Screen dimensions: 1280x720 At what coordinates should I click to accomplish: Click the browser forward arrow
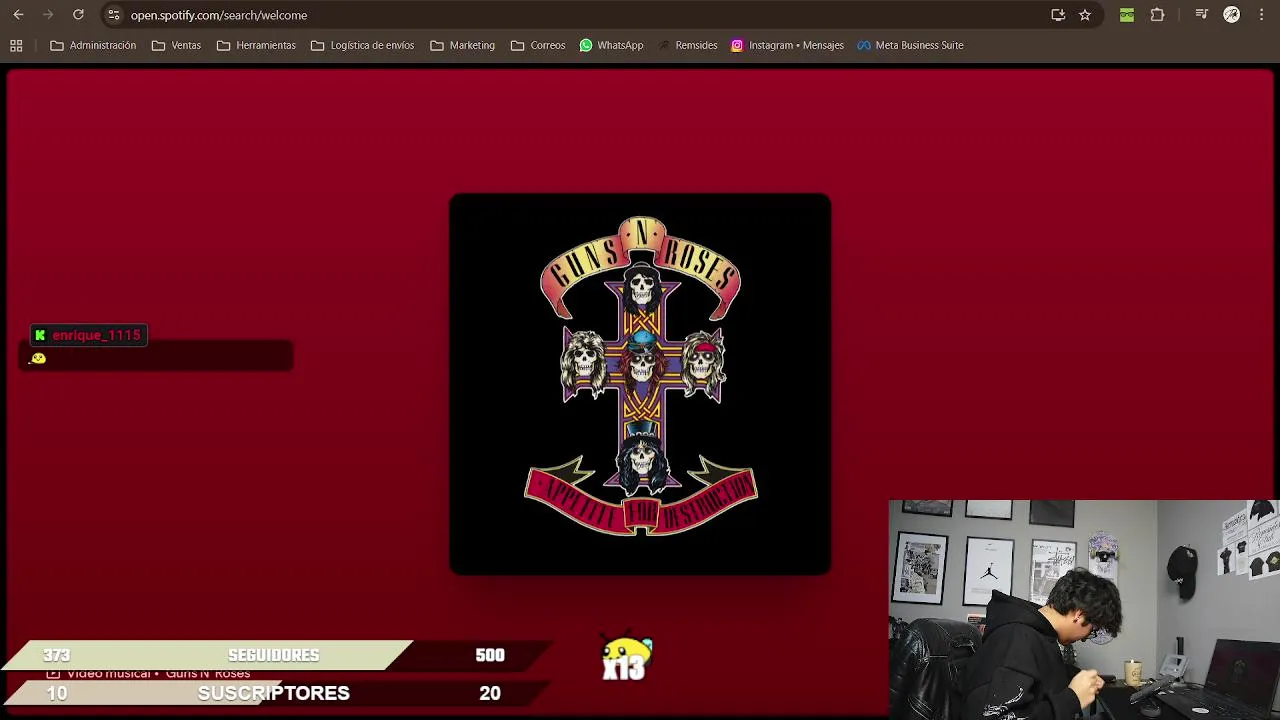48,15
